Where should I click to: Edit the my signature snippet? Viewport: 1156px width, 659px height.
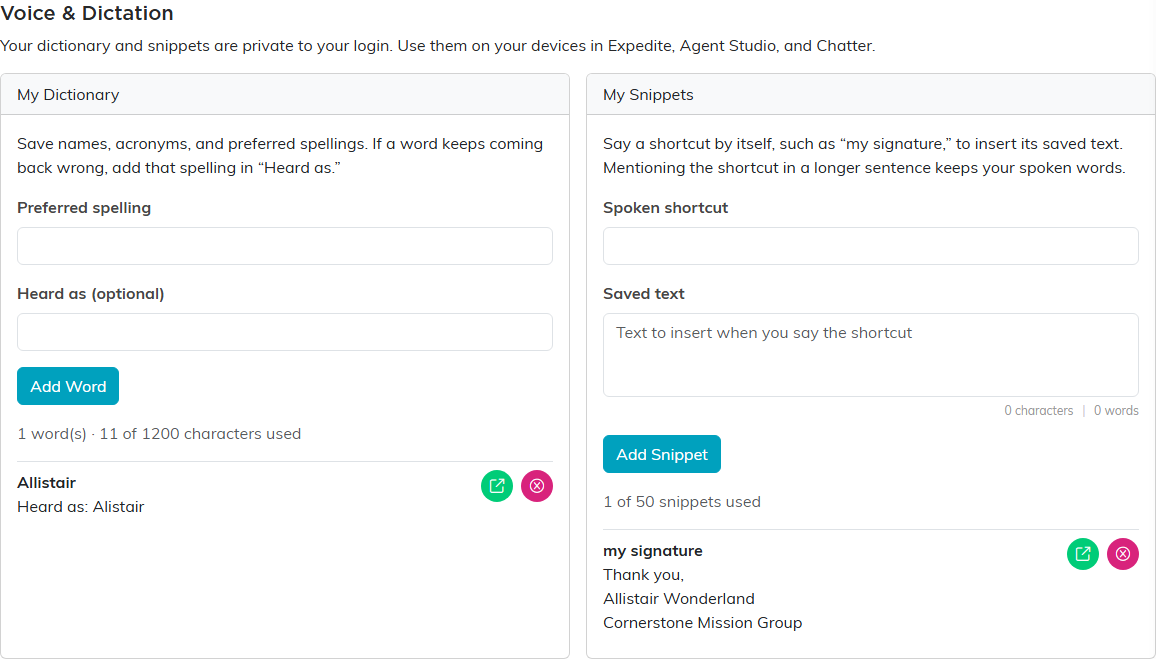pyautogui.click(x=1083, y=554)
